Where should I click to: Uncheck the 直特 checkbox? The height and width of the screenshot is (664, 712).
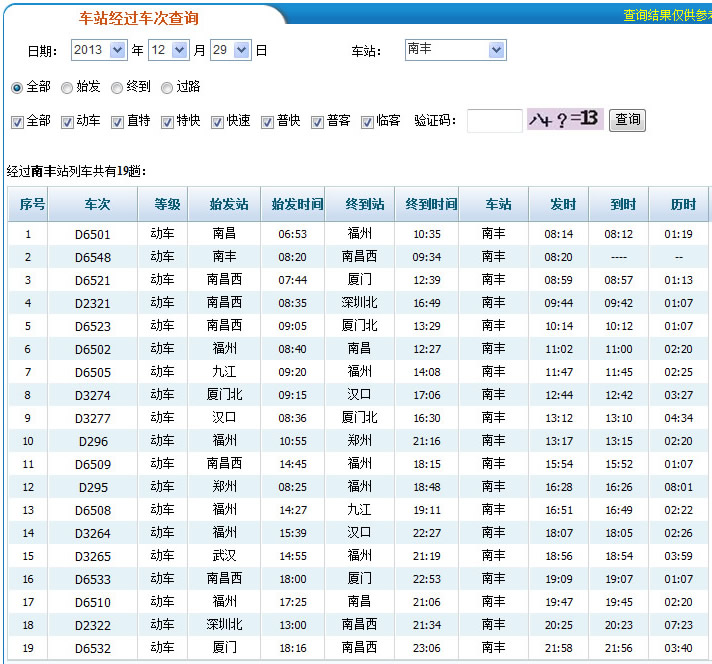[117, 122]
